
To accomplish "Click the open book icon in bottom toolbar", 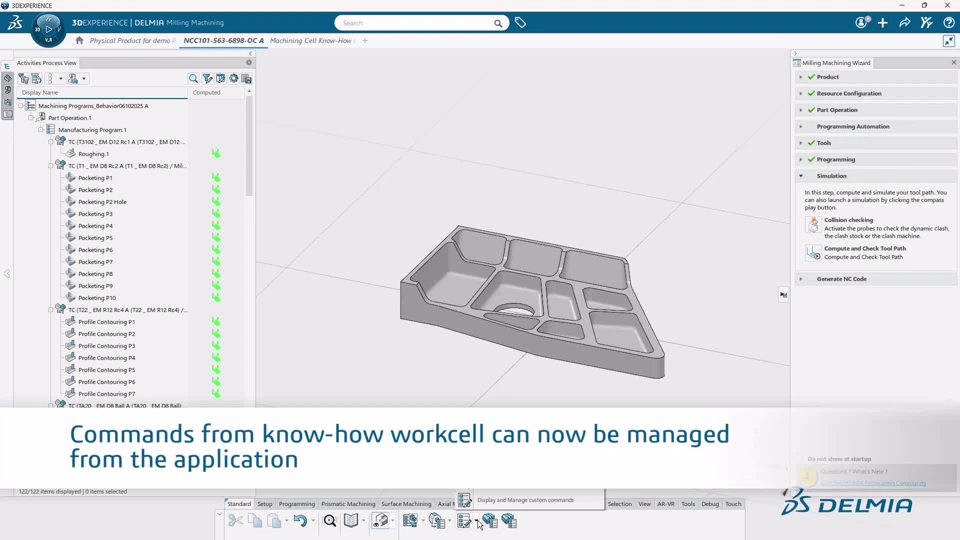I will point(351,521).
